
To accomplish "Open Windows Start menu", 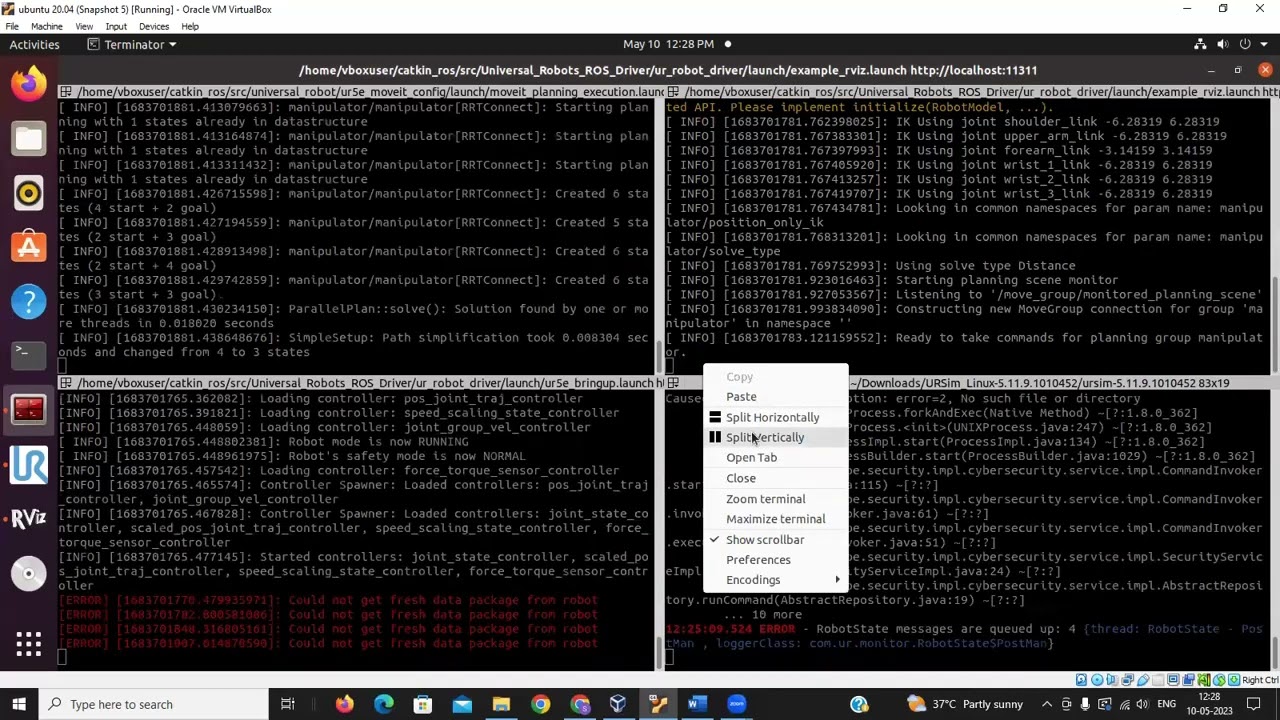I will (21, 704).
